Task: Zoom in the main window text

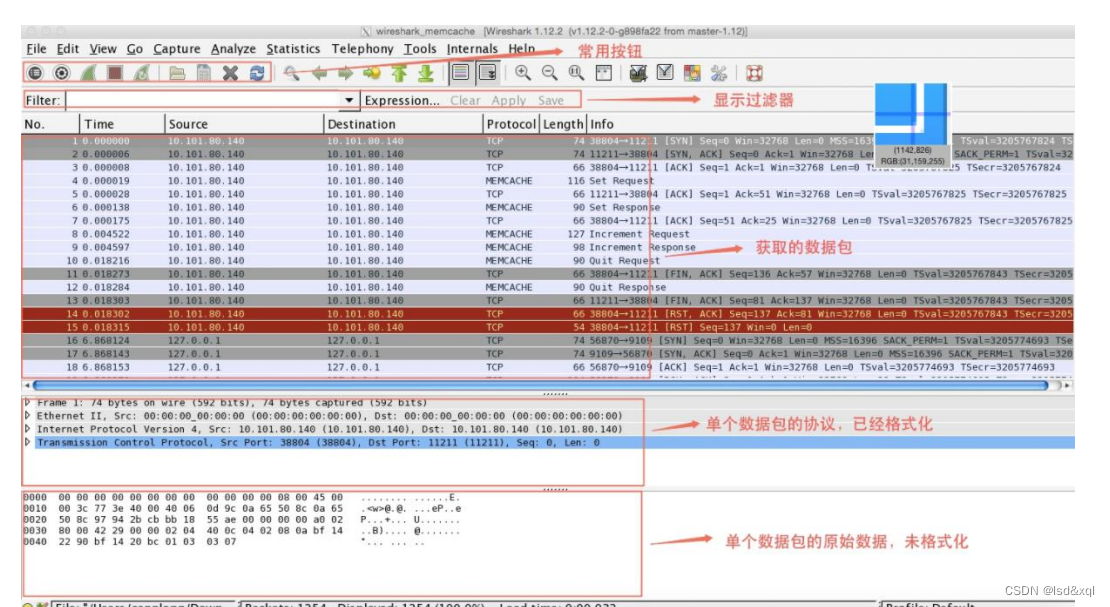Action: [522, 73]
